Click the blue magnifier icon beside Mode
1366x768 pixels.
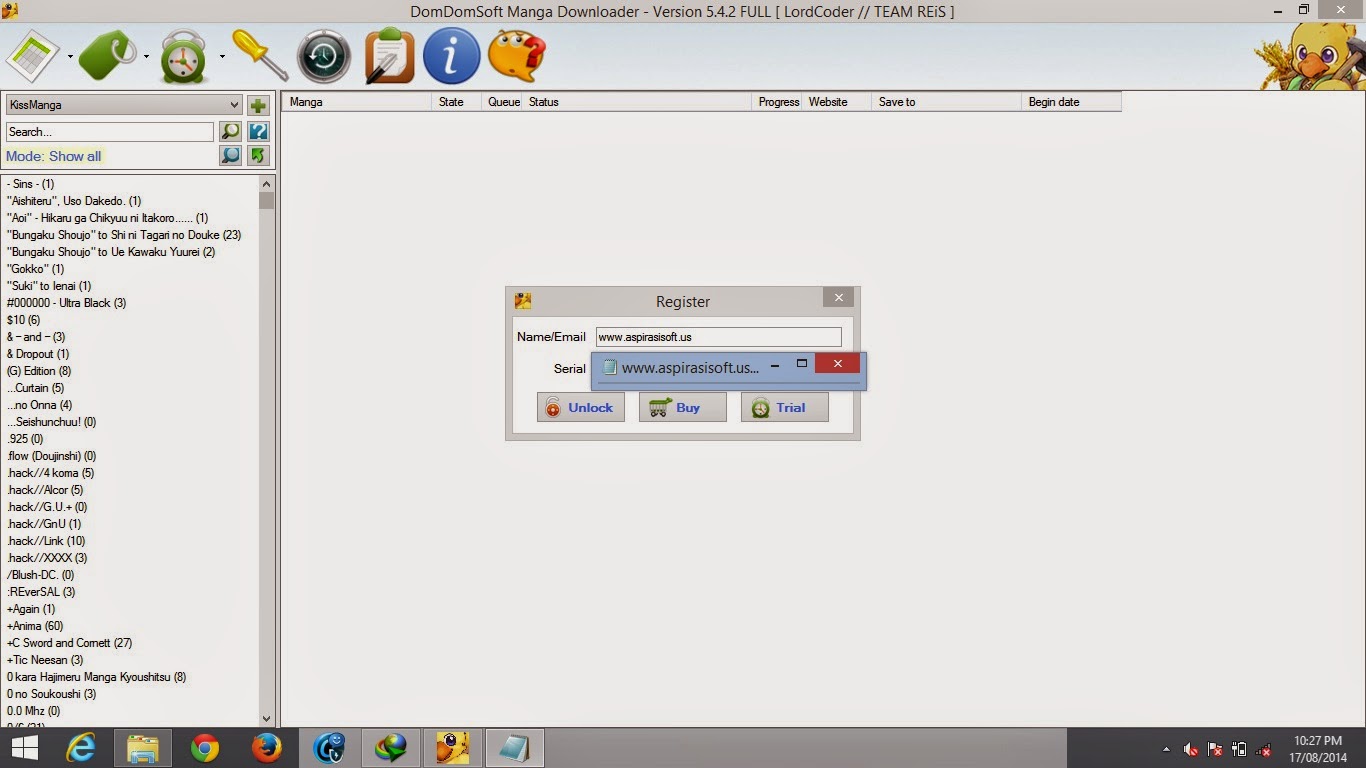tap(230, 155)
